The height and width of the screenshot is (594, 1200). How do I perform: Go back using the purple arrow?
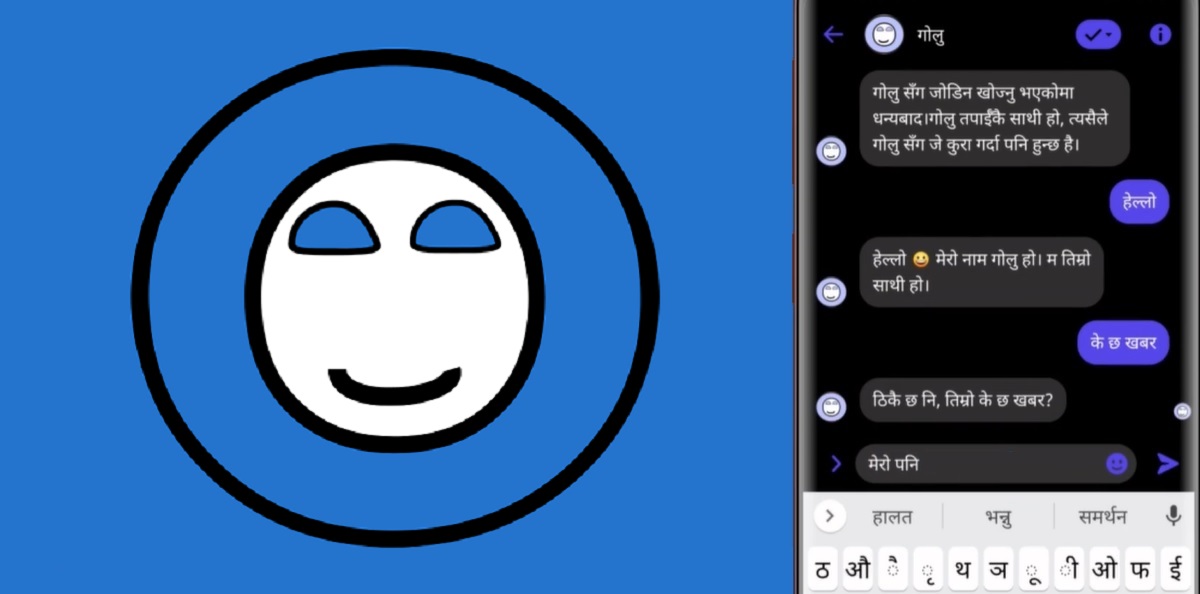[833, 35]
